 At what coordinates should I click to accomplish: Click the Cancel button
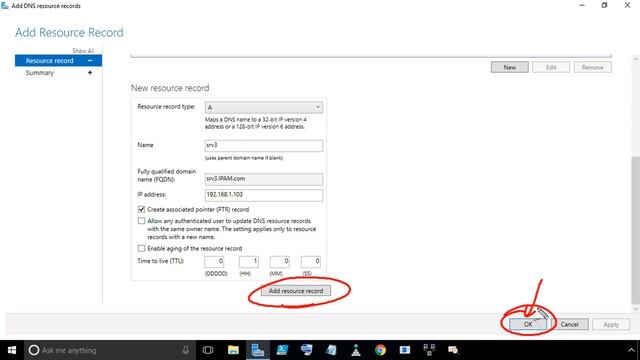coord(569,324)
